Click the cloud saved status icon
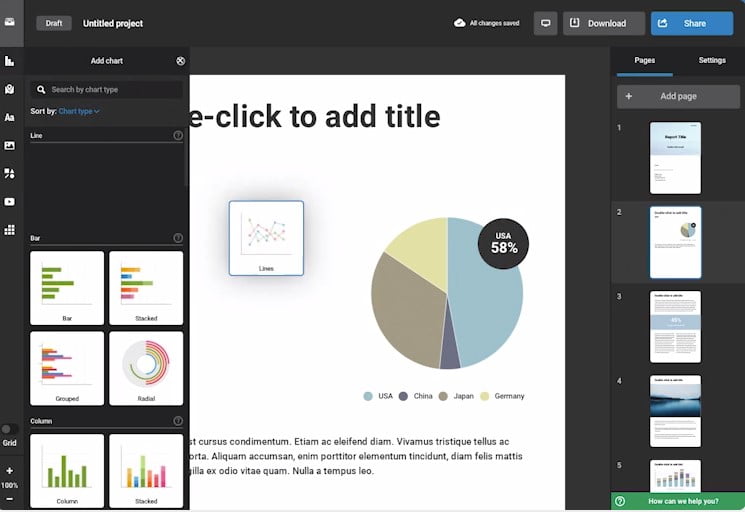The height and width of the screenshot is (512, 745). pyautogui.click(x=459, y=23)
